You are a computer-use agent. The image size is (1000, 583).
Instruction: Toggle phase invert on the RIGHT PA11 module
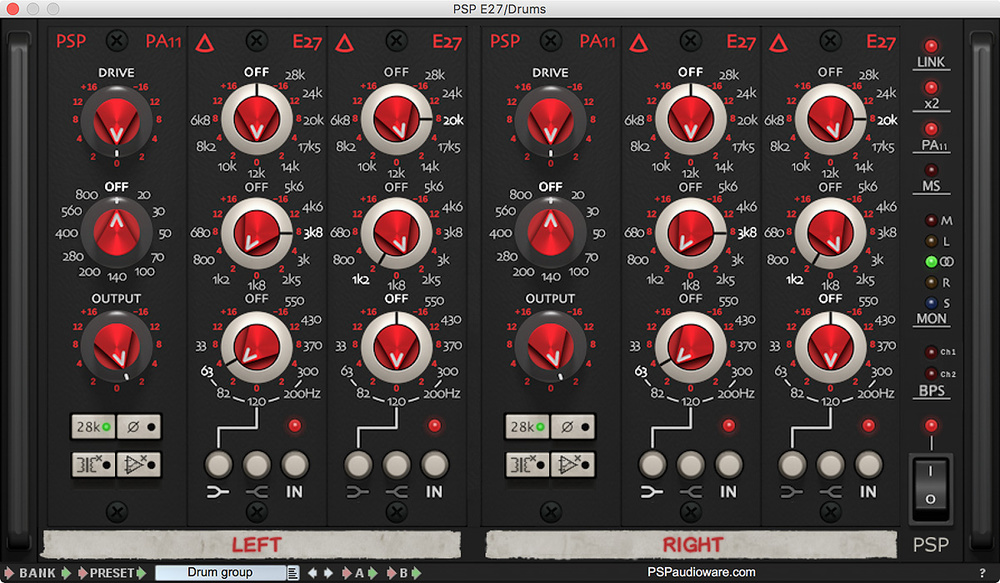click(x=573, y=427)
